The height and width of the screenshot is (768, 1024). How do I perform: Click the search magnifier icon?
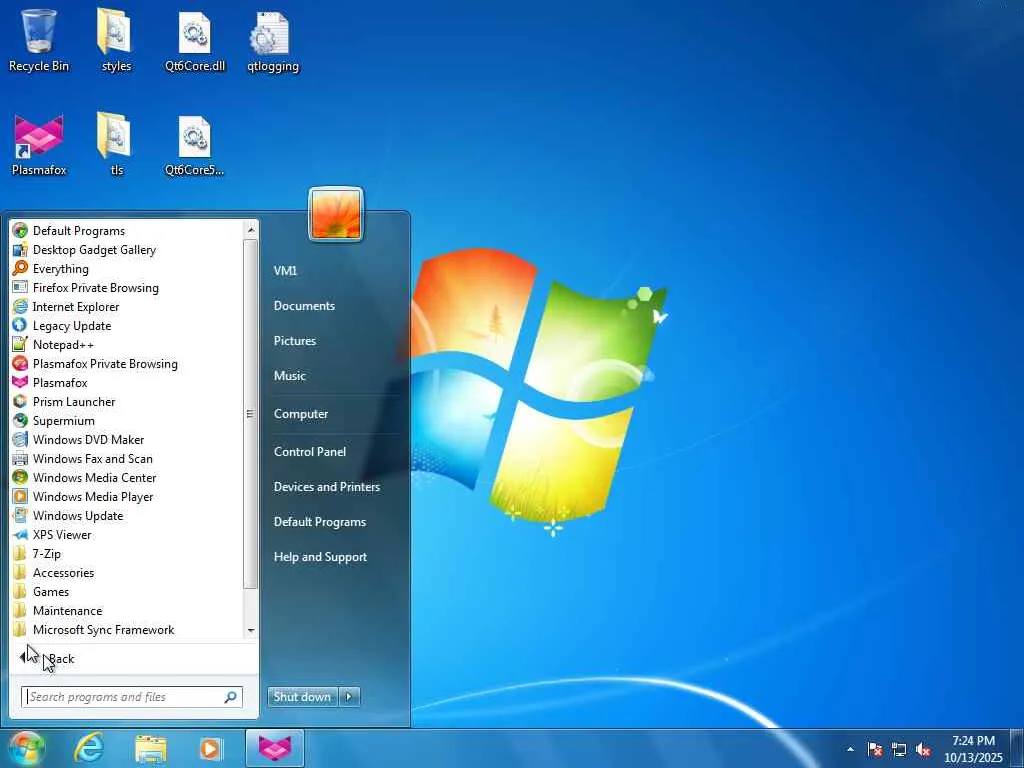231,697
